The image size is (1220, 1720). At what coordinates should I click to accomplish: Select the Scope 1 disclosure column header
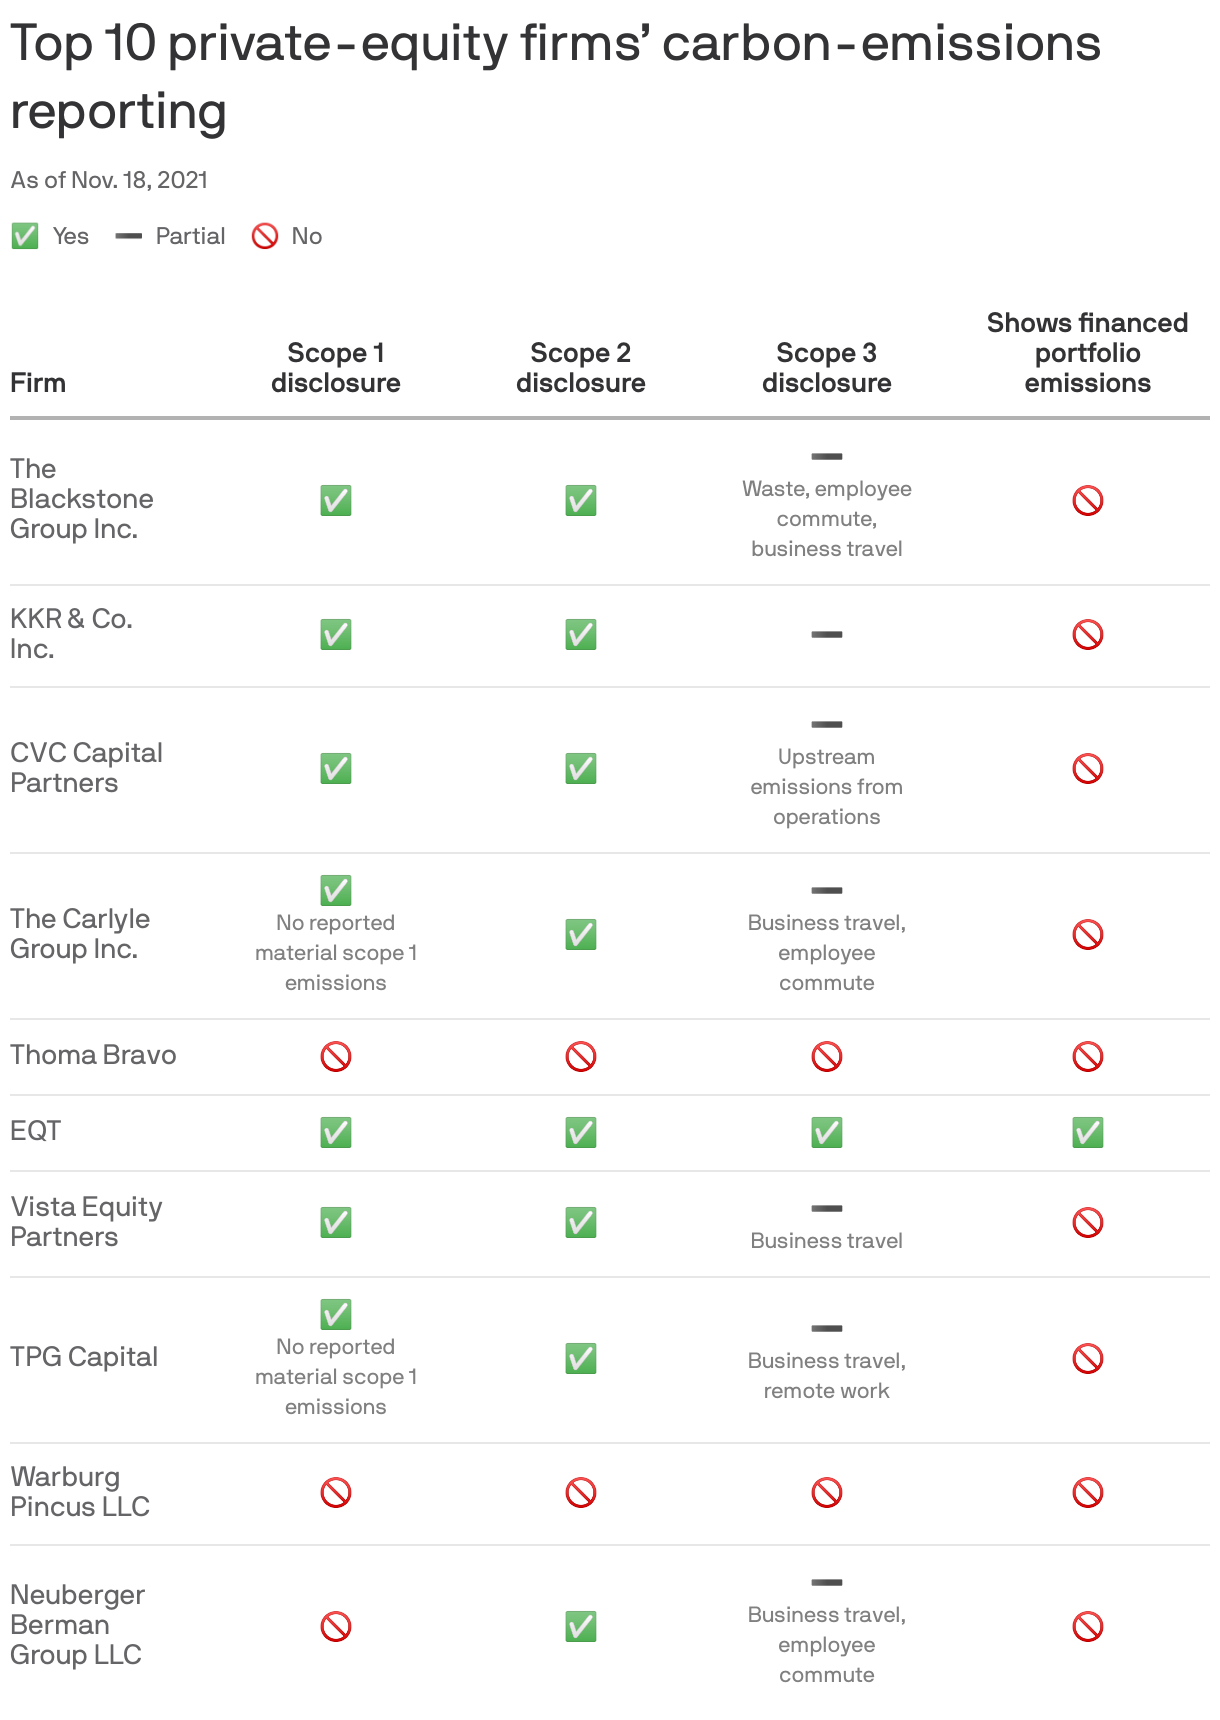click(336, 368)
